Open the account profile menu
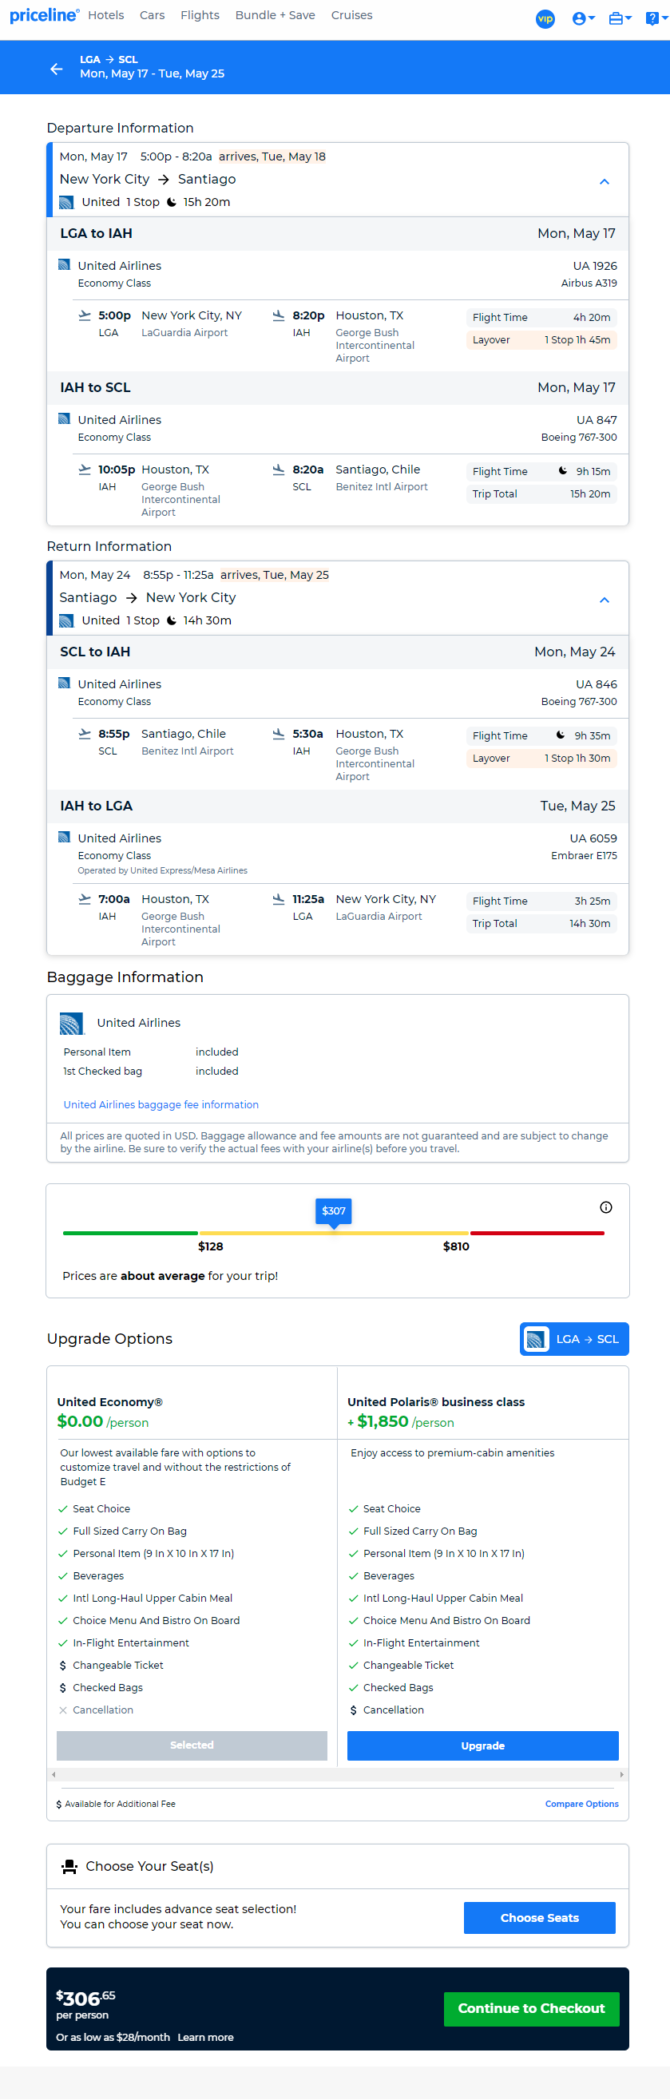This screenshot has width=670, height=2100. (583, 18)
